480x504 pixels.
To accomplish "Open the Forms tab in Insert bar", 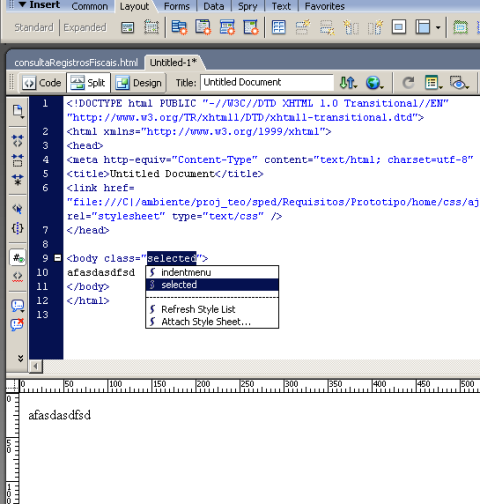I will (x=176, y=6).
